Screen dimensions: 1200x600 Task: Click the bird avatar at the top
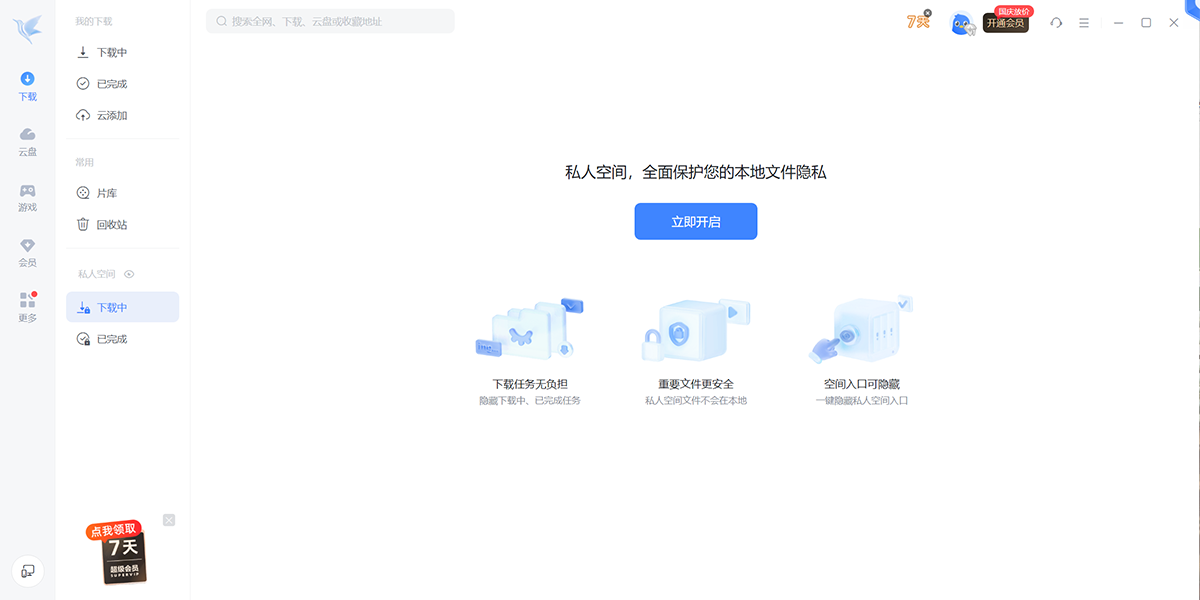[961, 22]
